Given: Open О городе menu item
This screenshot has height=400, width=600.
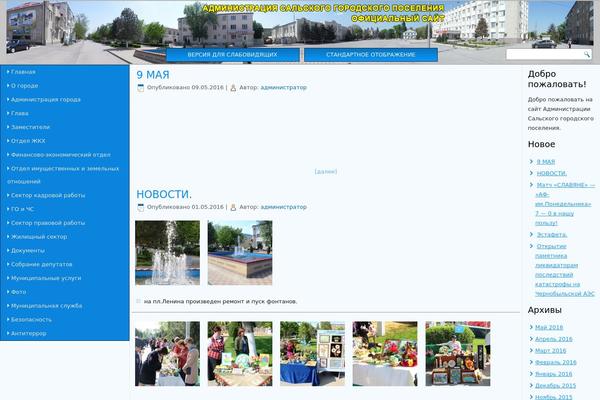Looking at the screenshot, I should click(24, 86).
